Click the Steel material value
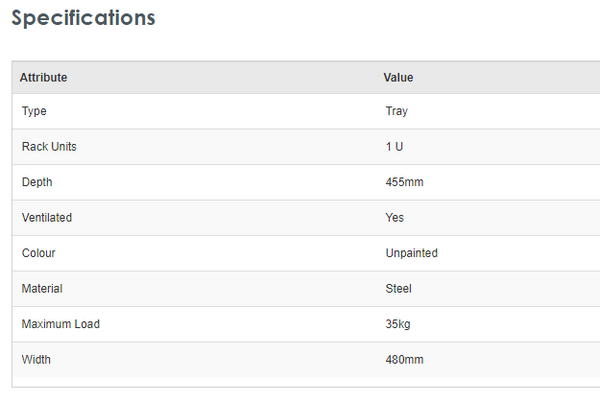 coord(399,289)
